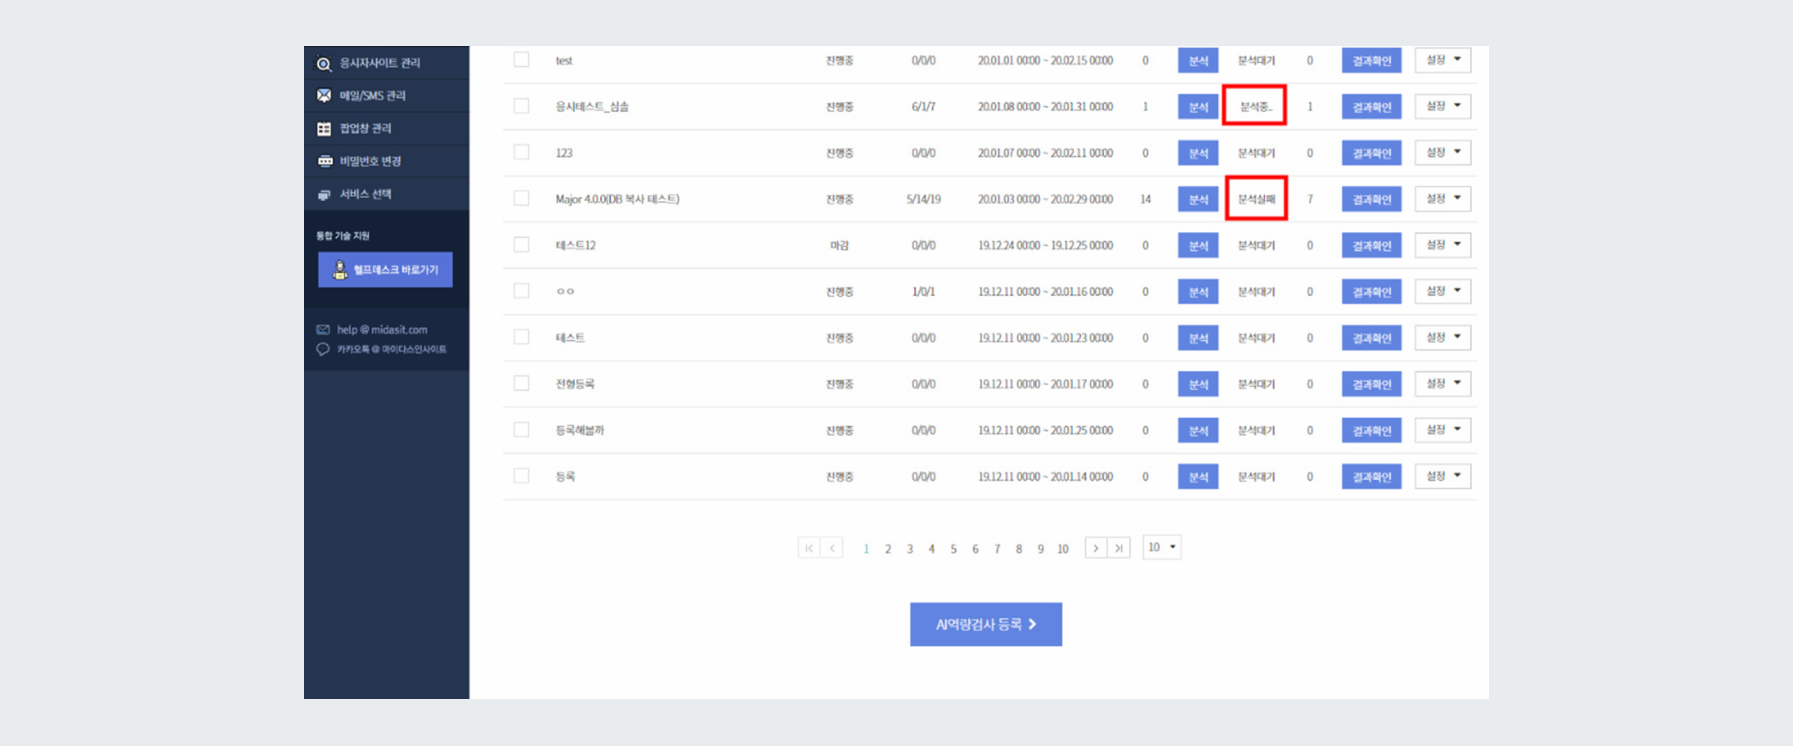The image size is (1793, 746).
Task: Click the name 전형등록
Action: click(575, 384)
